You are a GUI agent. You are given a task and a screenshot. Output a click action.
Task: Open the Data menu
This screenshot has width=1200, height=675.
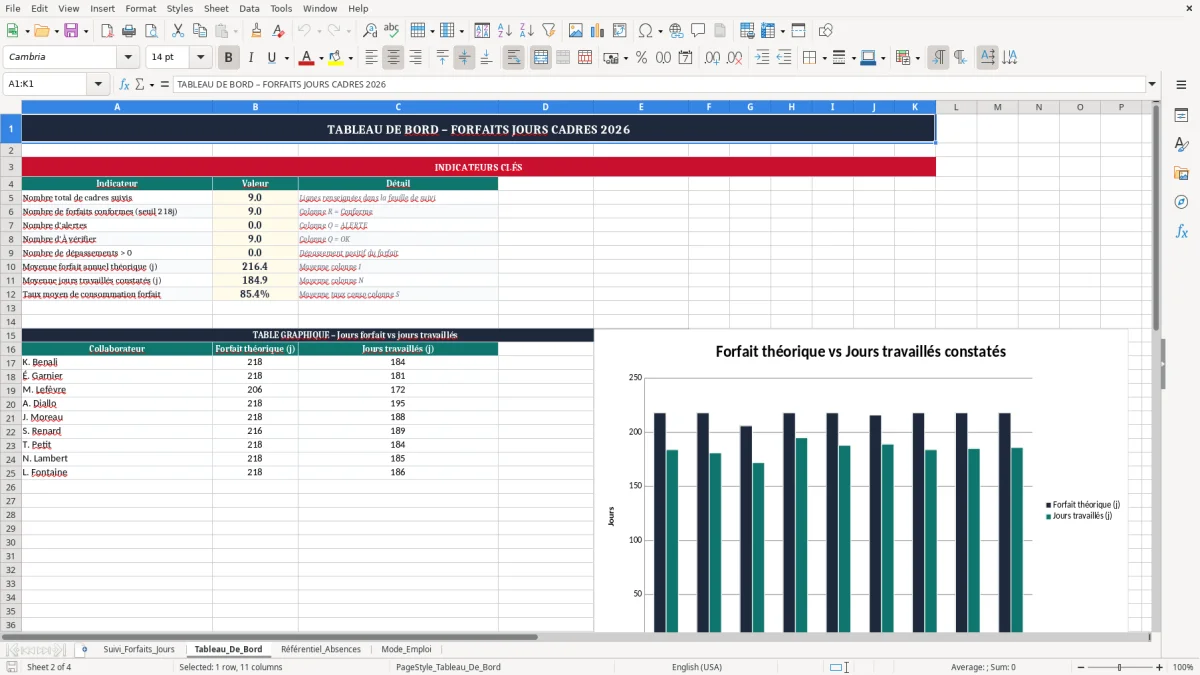click(250, 8)
